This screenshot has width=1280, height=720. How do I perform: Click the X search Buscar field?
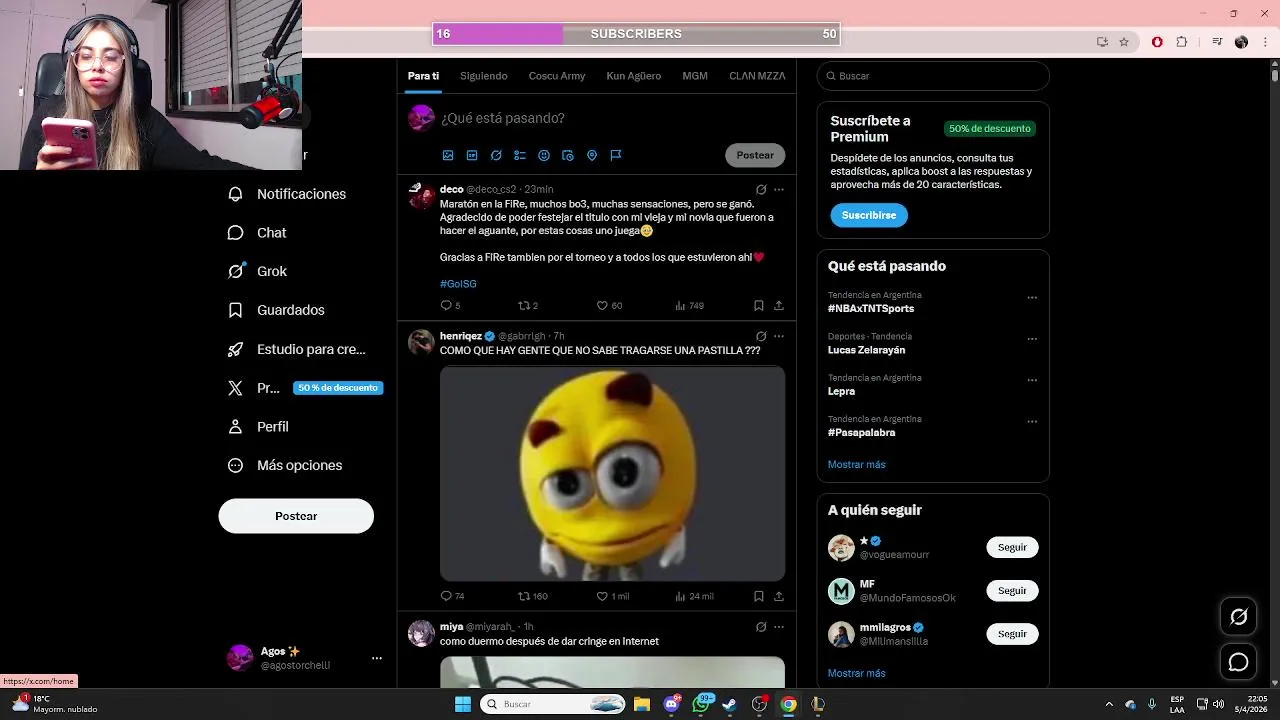pyautogui.click(x=933, y=76)
